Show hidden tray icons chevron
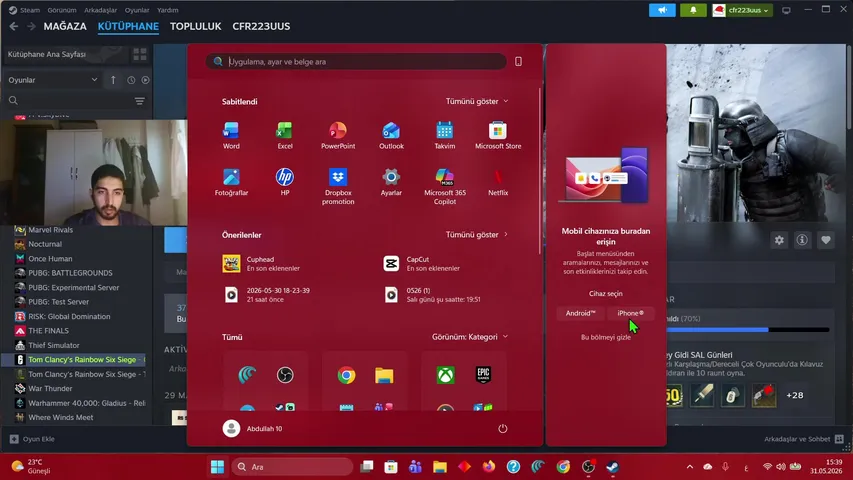Screen dimensions: 853x480 pos(690,467)
